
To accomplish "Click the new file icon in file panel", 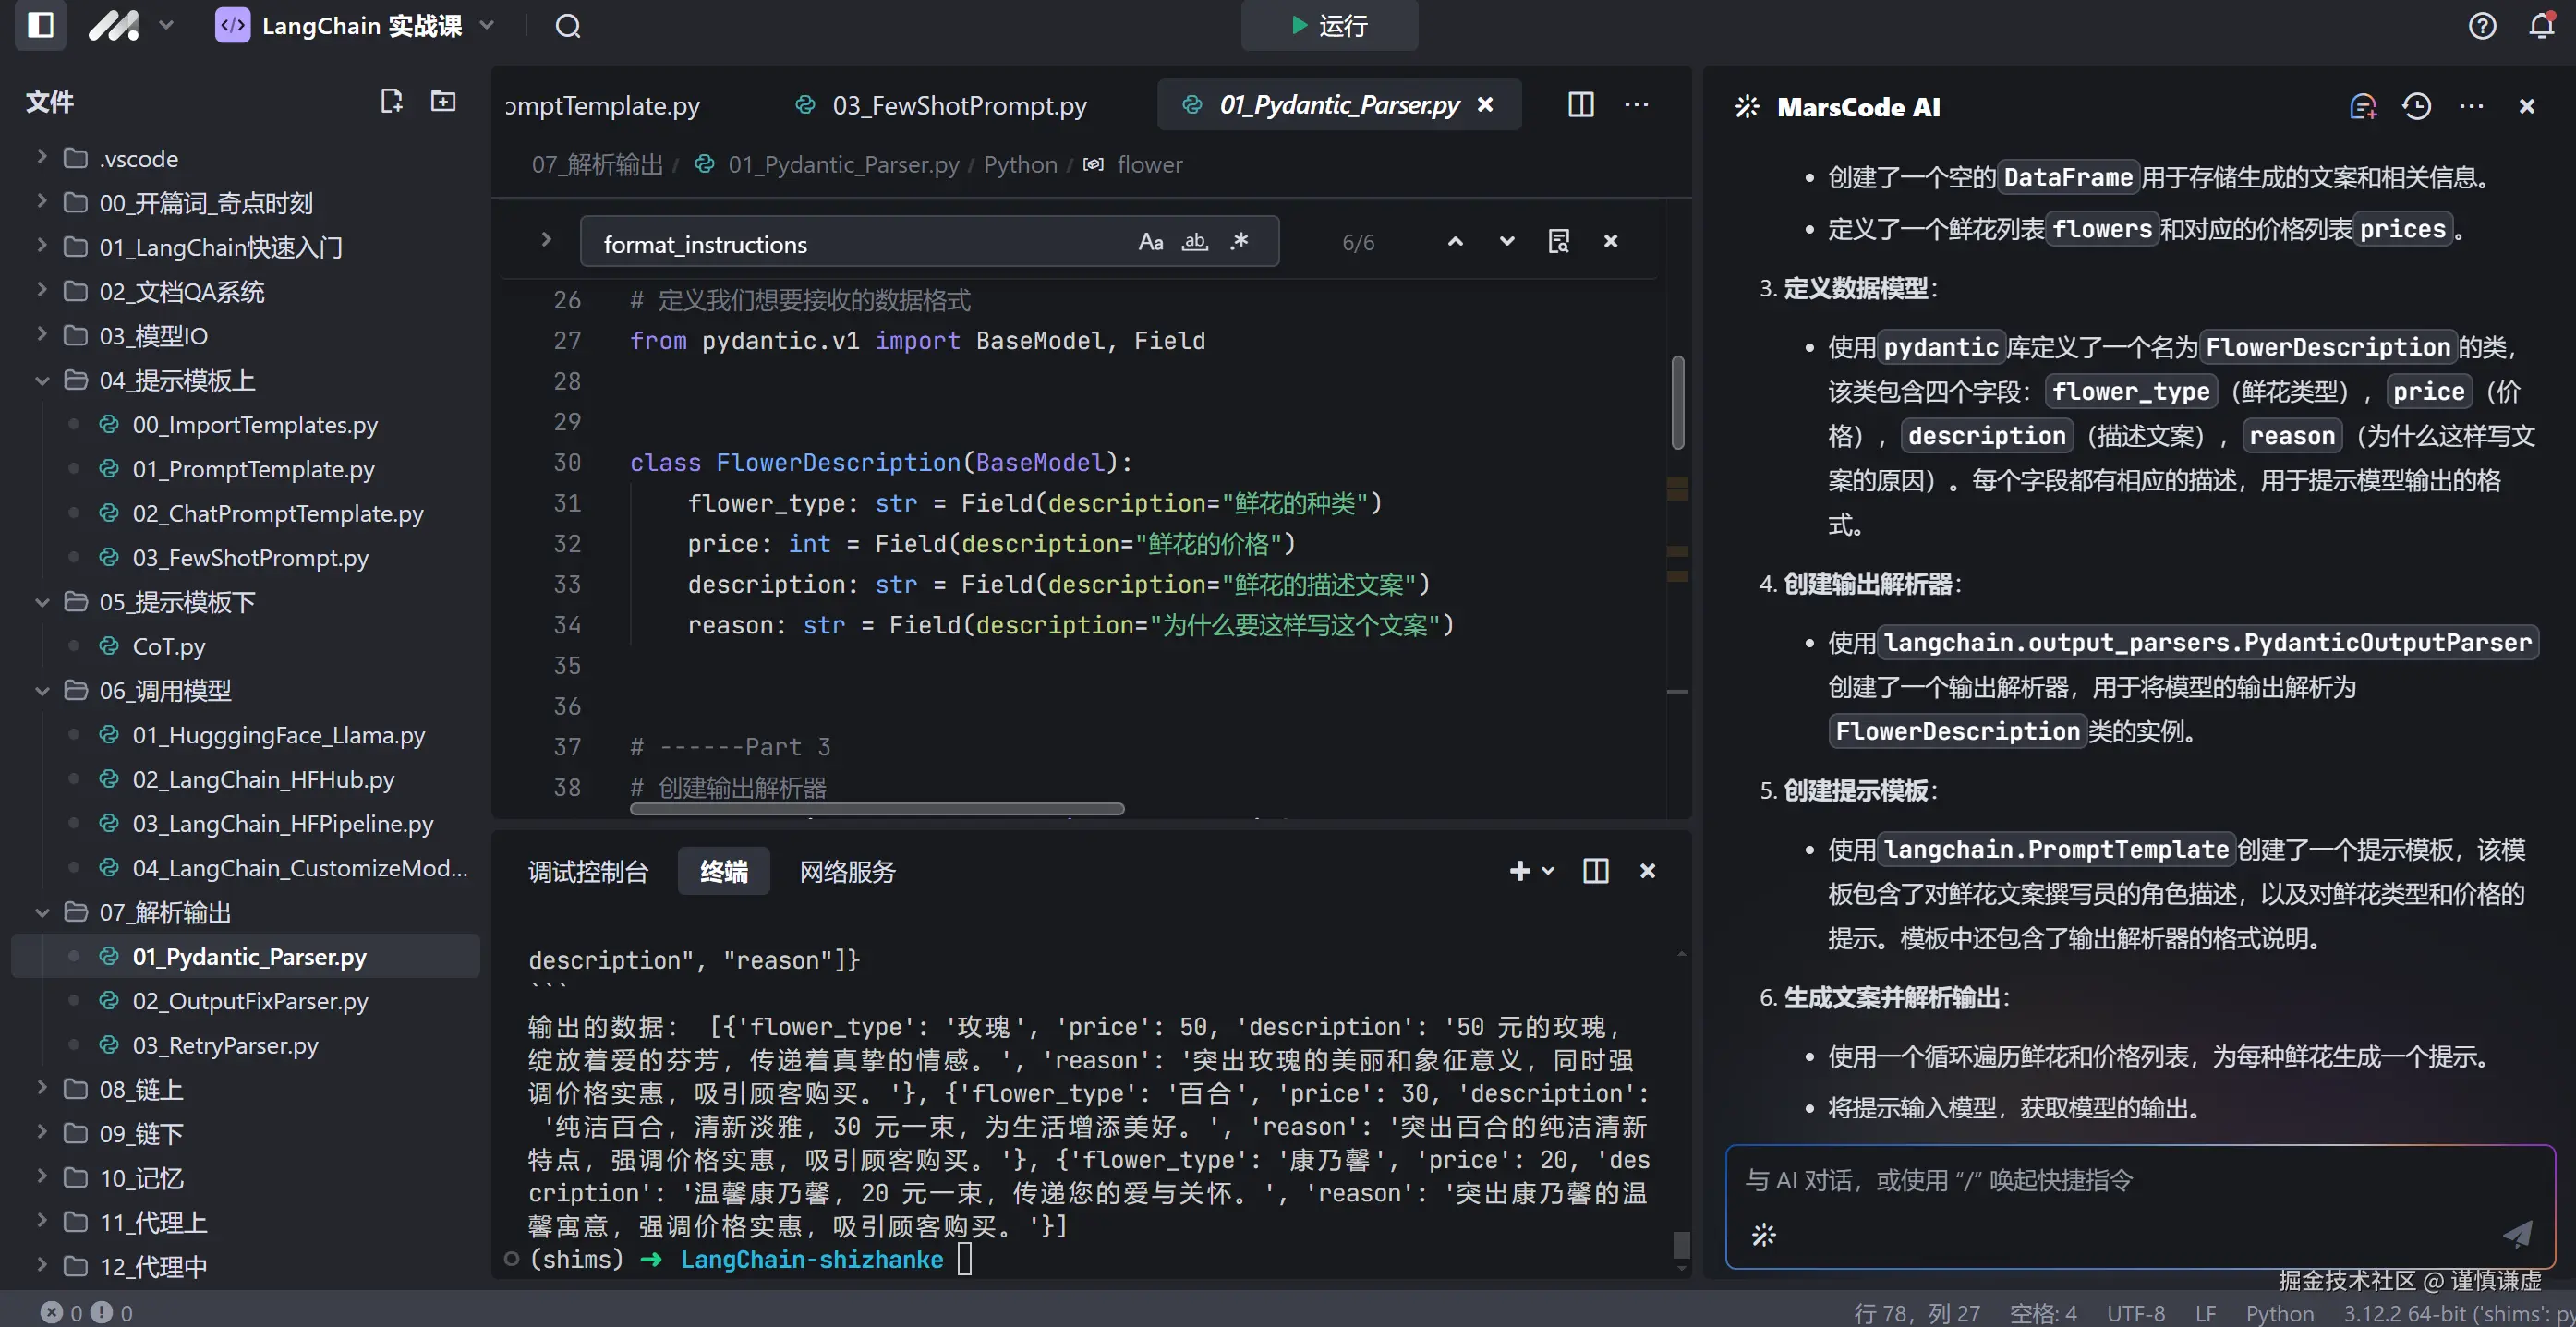I will (x=391, y=101).
